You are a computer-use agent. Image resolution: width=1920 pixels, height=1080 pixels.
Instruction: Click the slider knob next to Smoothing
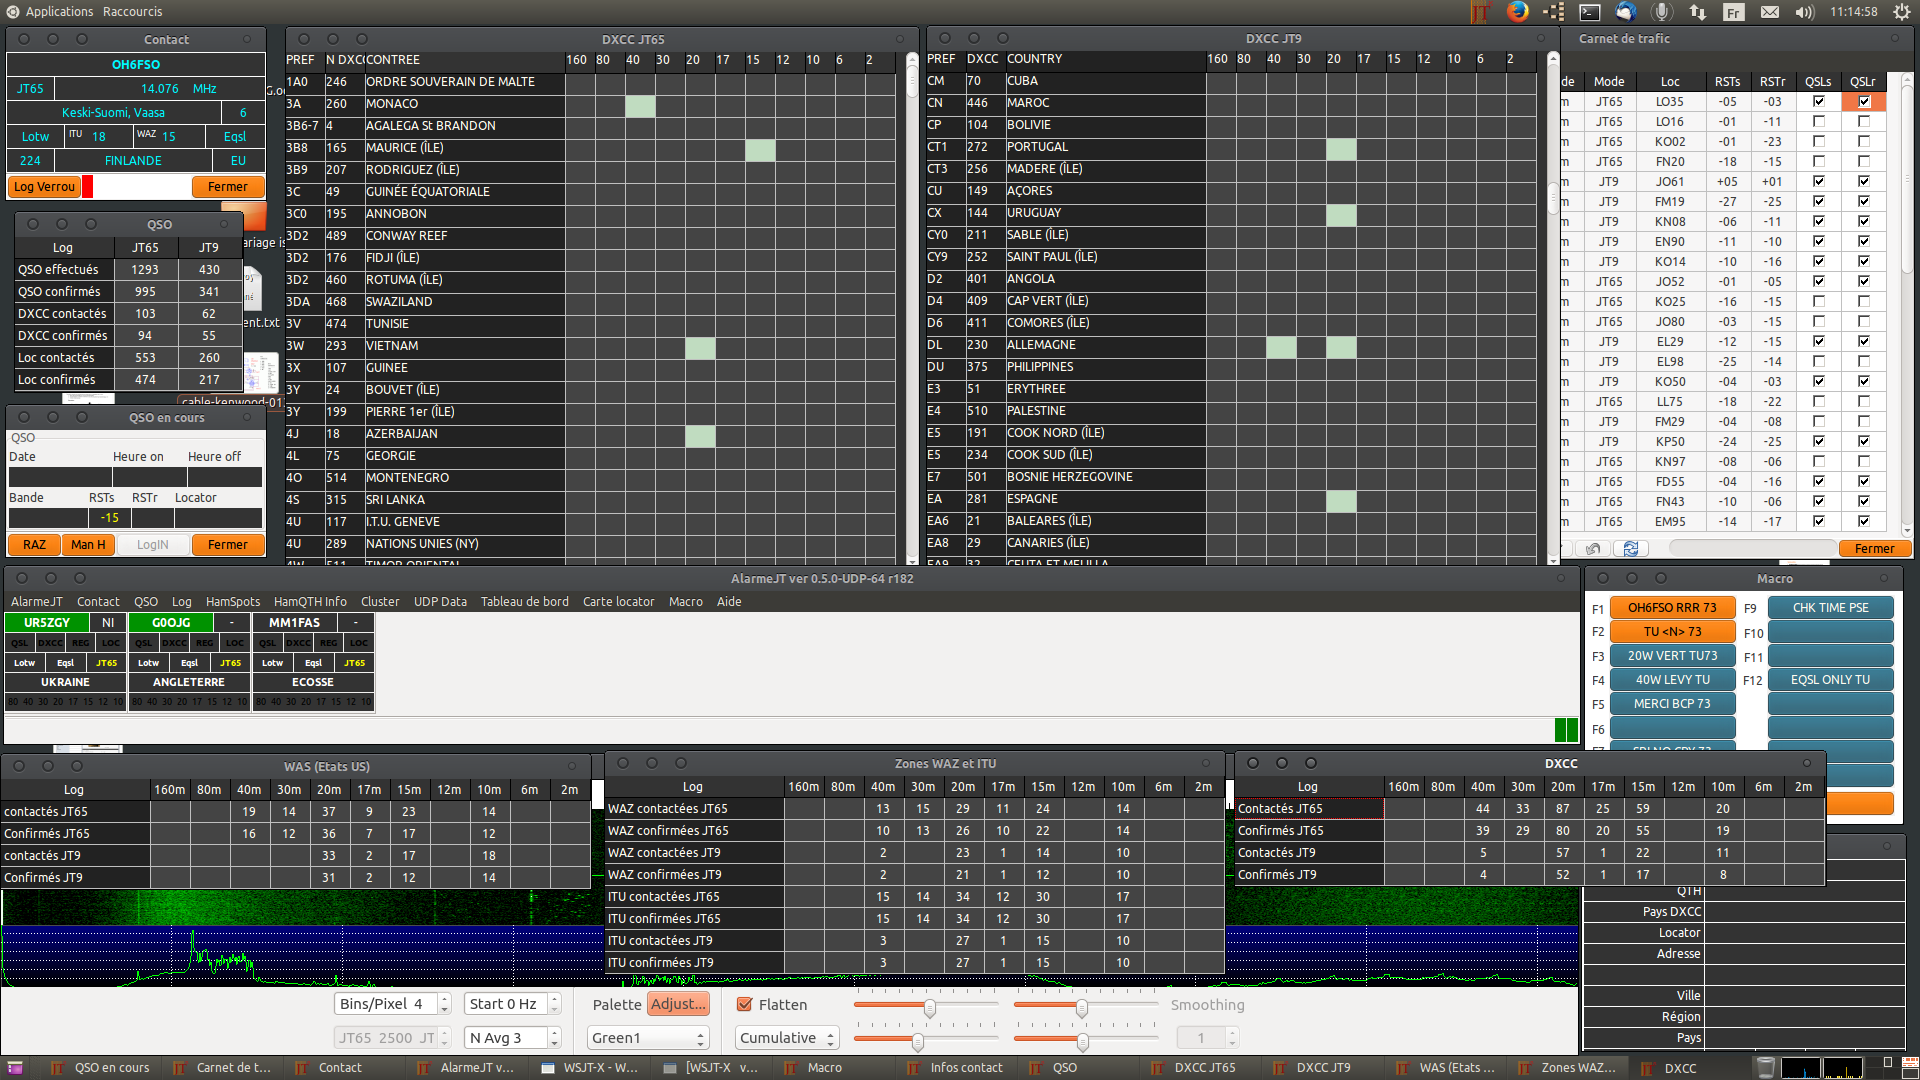pos(1081,1008)
